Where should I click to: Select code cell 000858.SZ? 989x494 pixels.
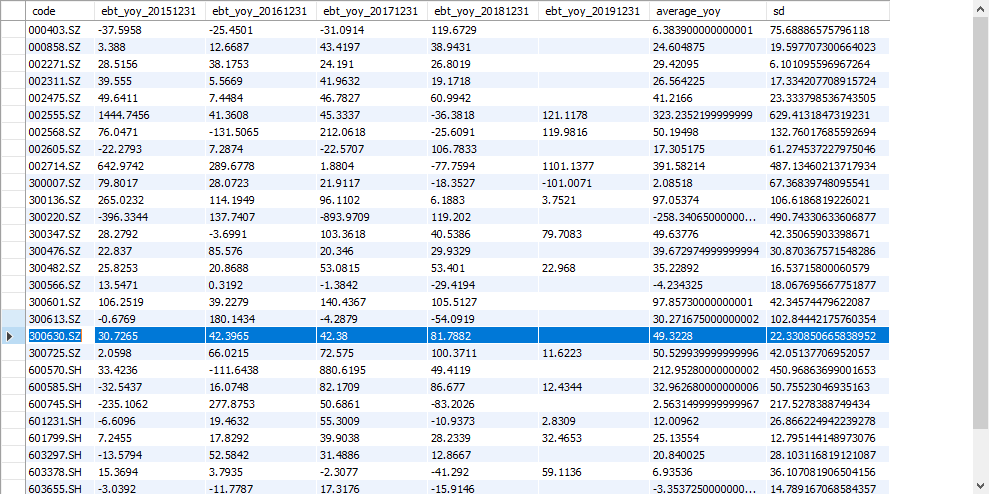pos(61,47)
